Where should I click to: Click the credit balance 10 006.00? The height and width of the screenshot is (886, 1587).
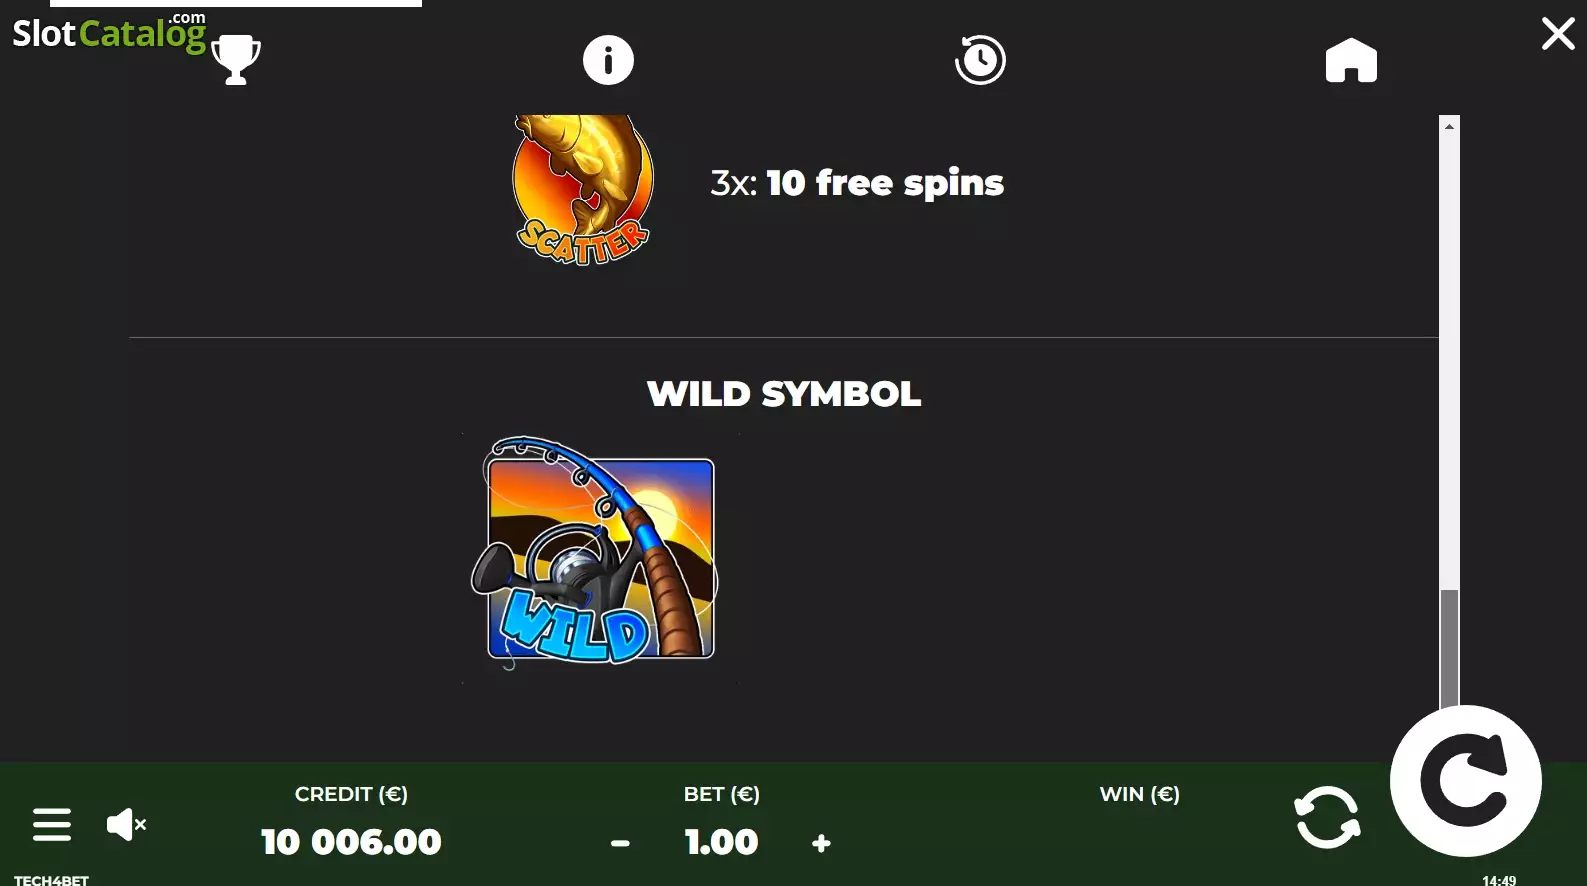coord(351,842)
